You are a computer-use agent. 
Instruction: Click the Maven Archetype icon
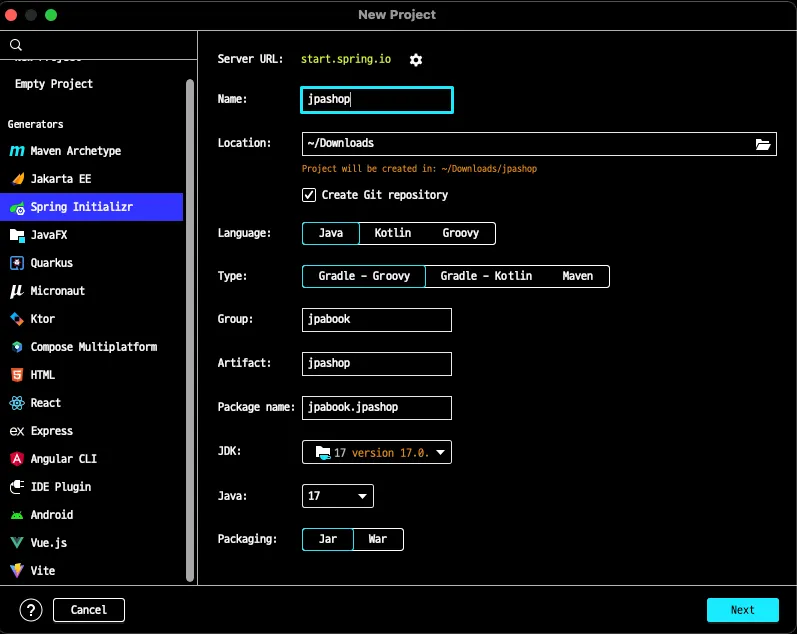point(17,151)
